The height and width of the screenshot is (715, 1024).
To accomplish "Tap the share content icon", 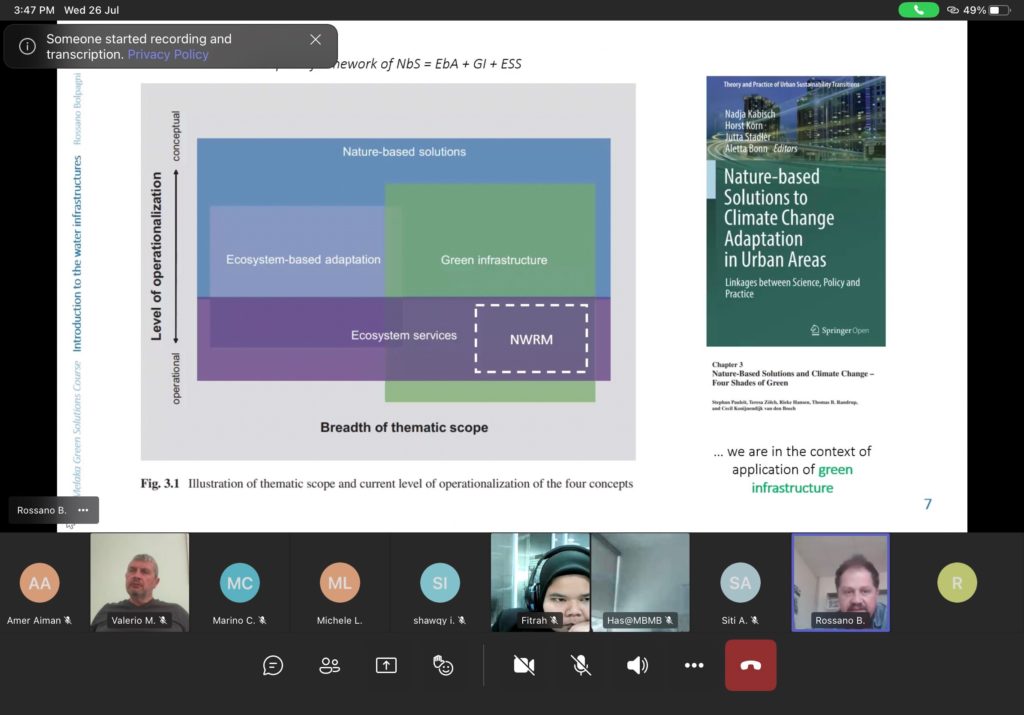I will [x=386, y=665].
